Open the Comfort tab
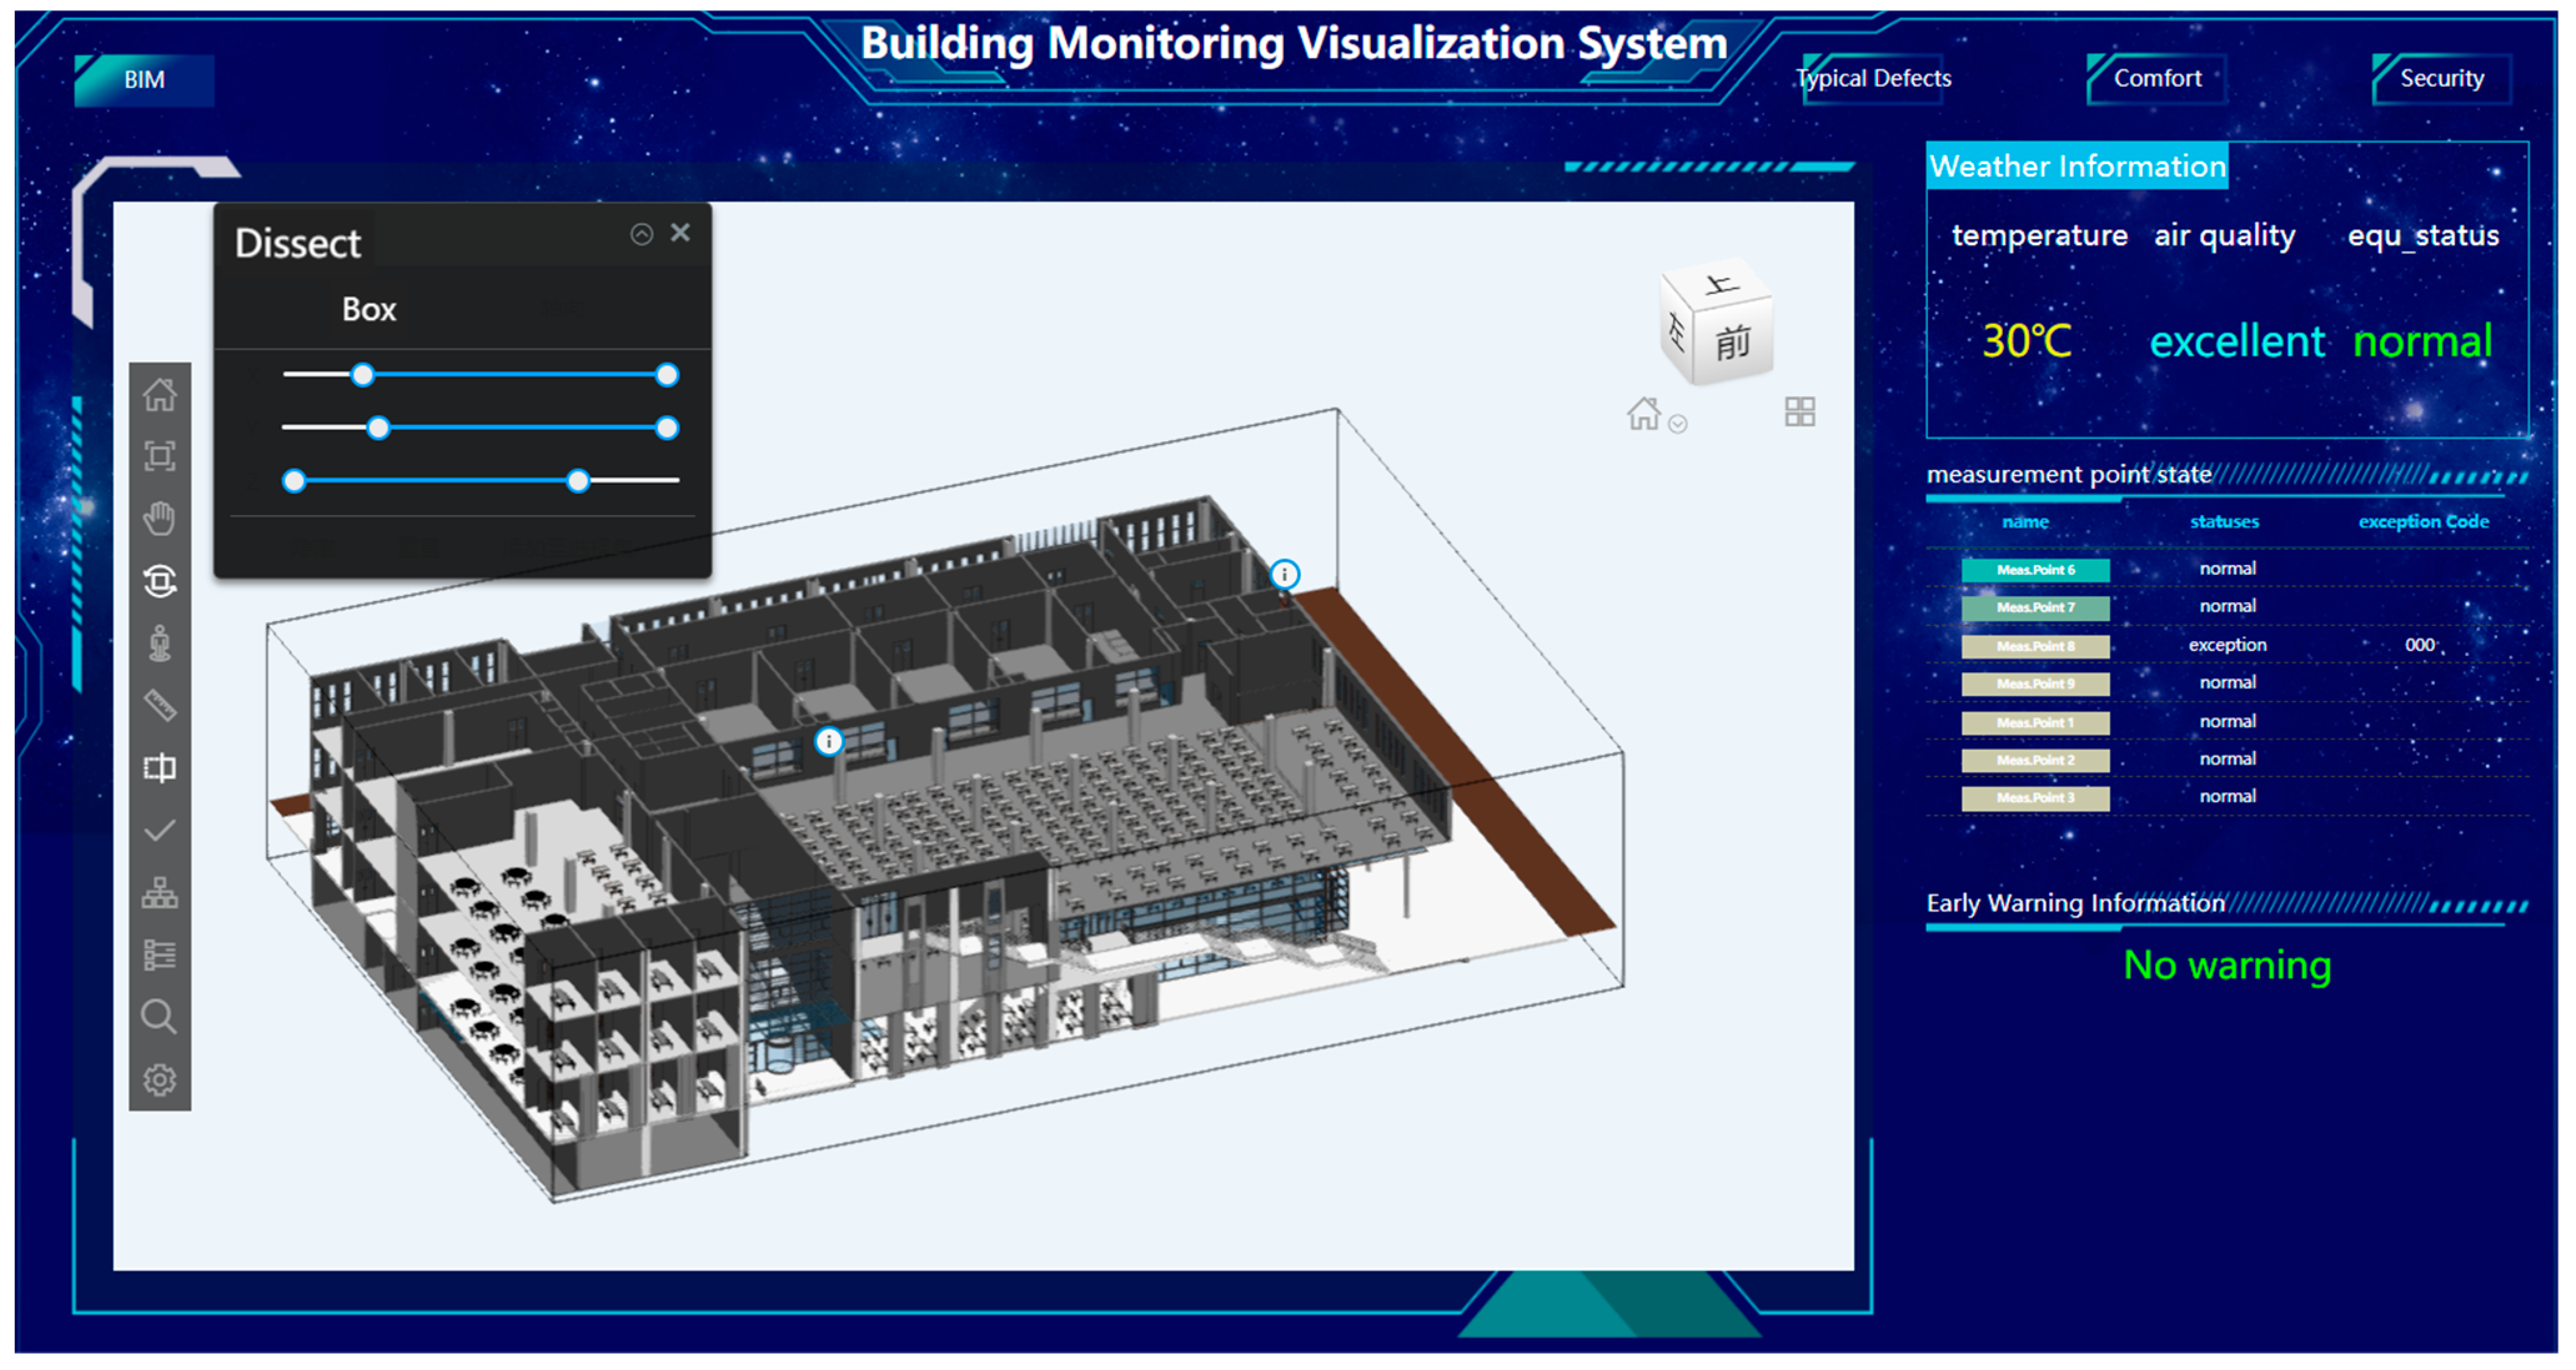Viewport: 2576px width, 1370px height. click(x=2157, y=78)
